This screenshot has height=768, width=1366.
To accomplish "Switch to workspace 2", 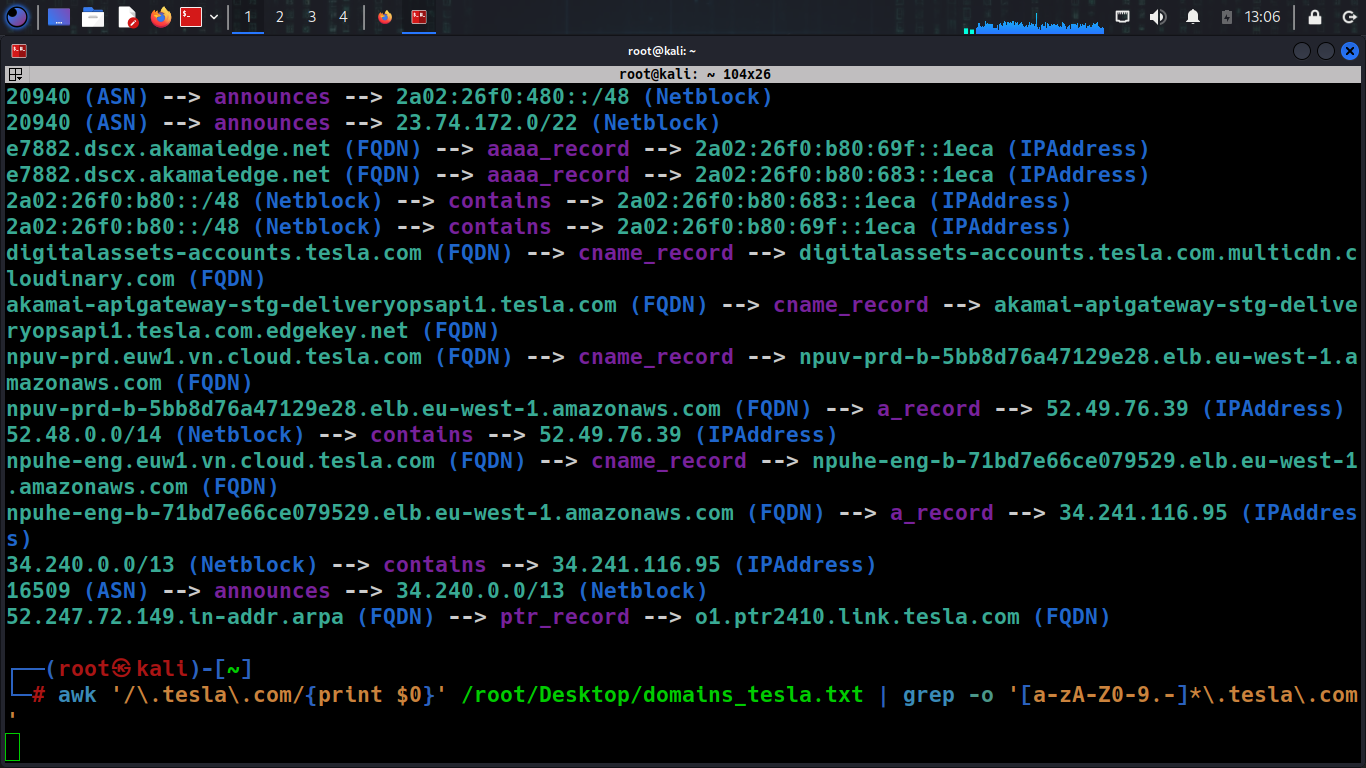I will [279, 17].
